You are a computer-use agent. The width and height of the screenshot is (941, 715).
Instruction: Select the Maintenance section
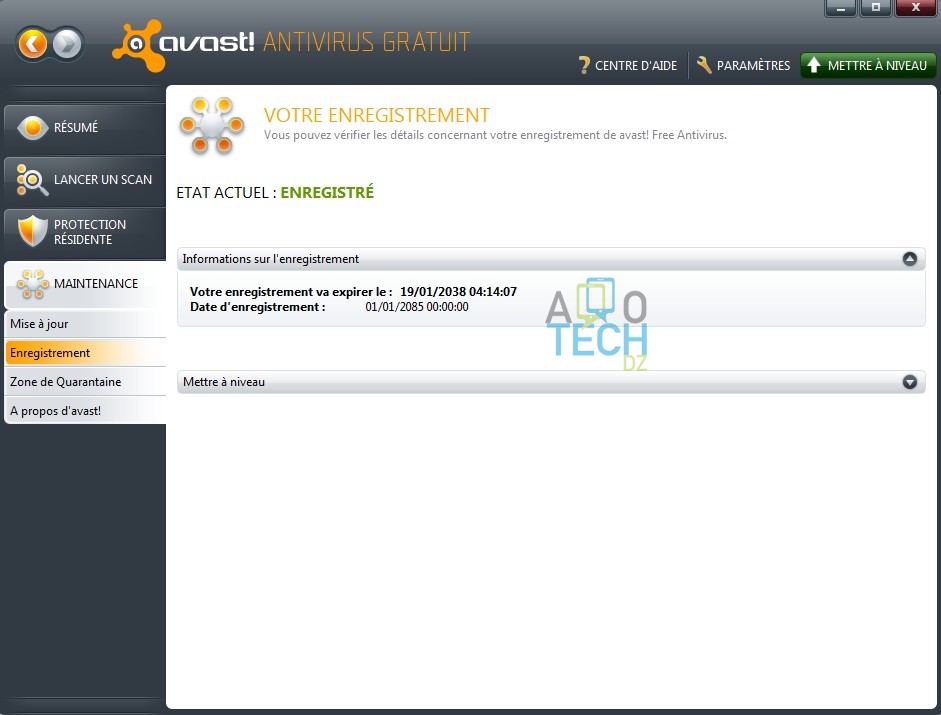point(85,284)
